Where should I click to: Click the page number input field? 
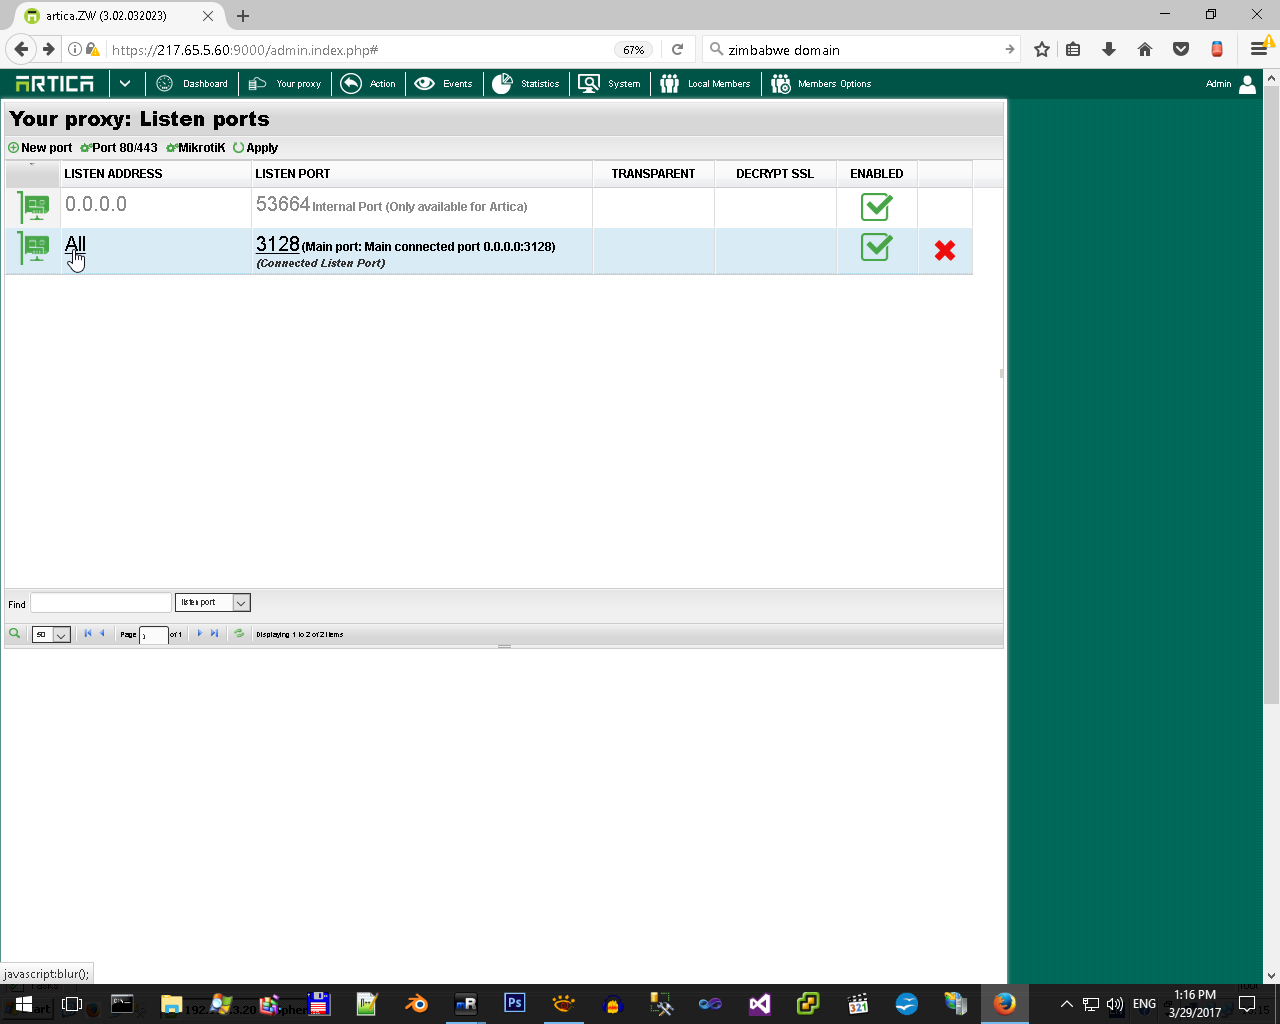[x=153, y=635]
